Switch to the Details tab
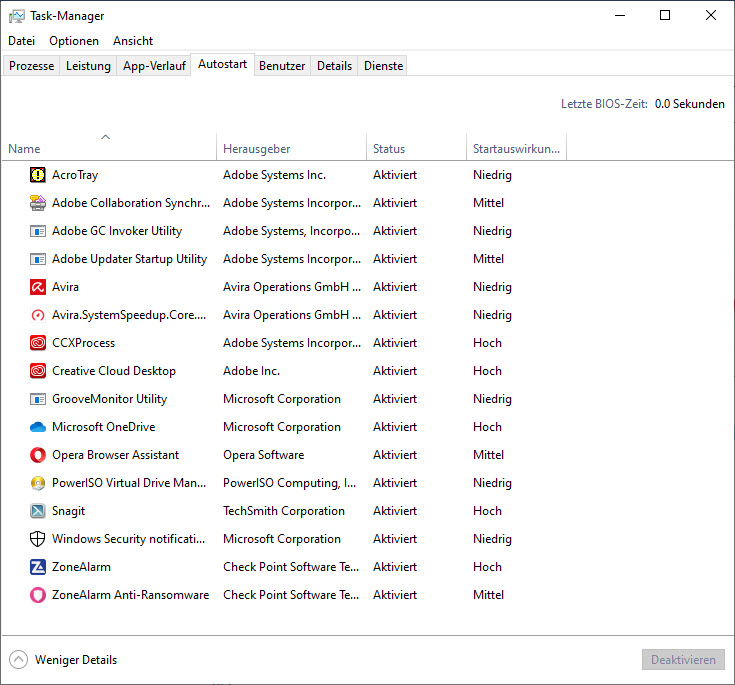Screen dimensions: 735x685 click(334, 66)
